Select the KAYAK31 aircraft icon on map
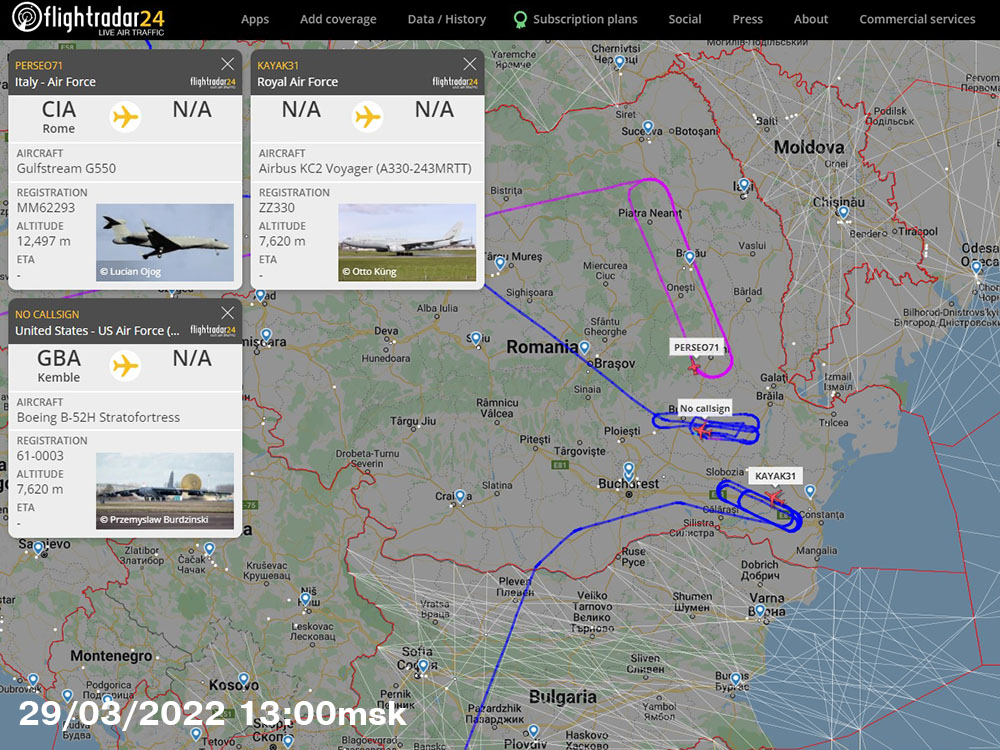1000x750 pixels. [774, 497]
